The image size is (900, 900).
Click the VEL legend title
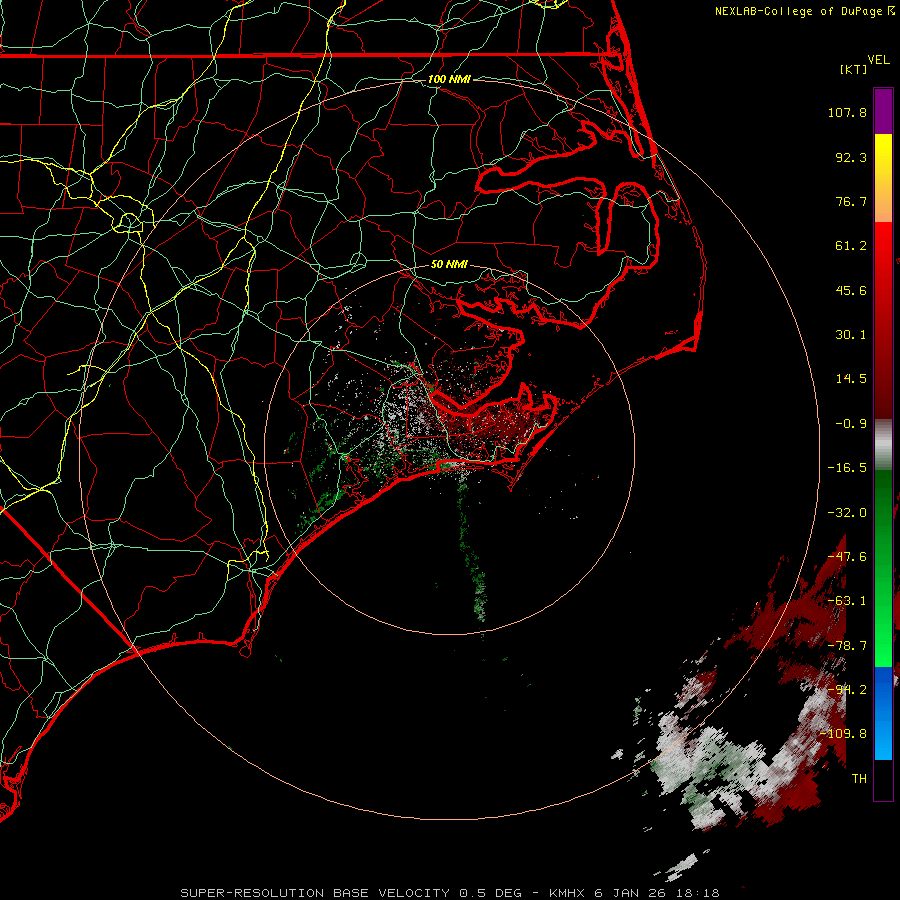(878, 60)
